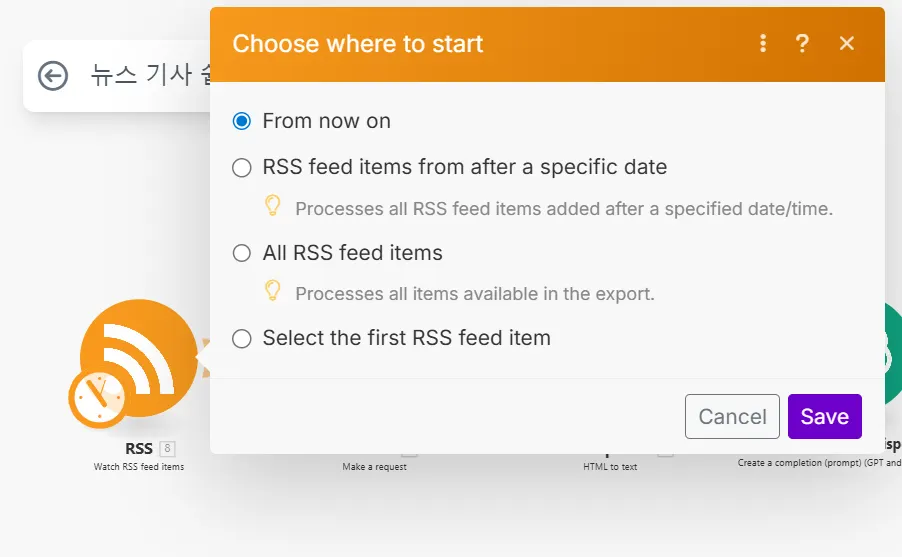This screenshot has height=557, width=902.
Task: Click the Watch RSS feed items caption
Action: pos(139,467)
